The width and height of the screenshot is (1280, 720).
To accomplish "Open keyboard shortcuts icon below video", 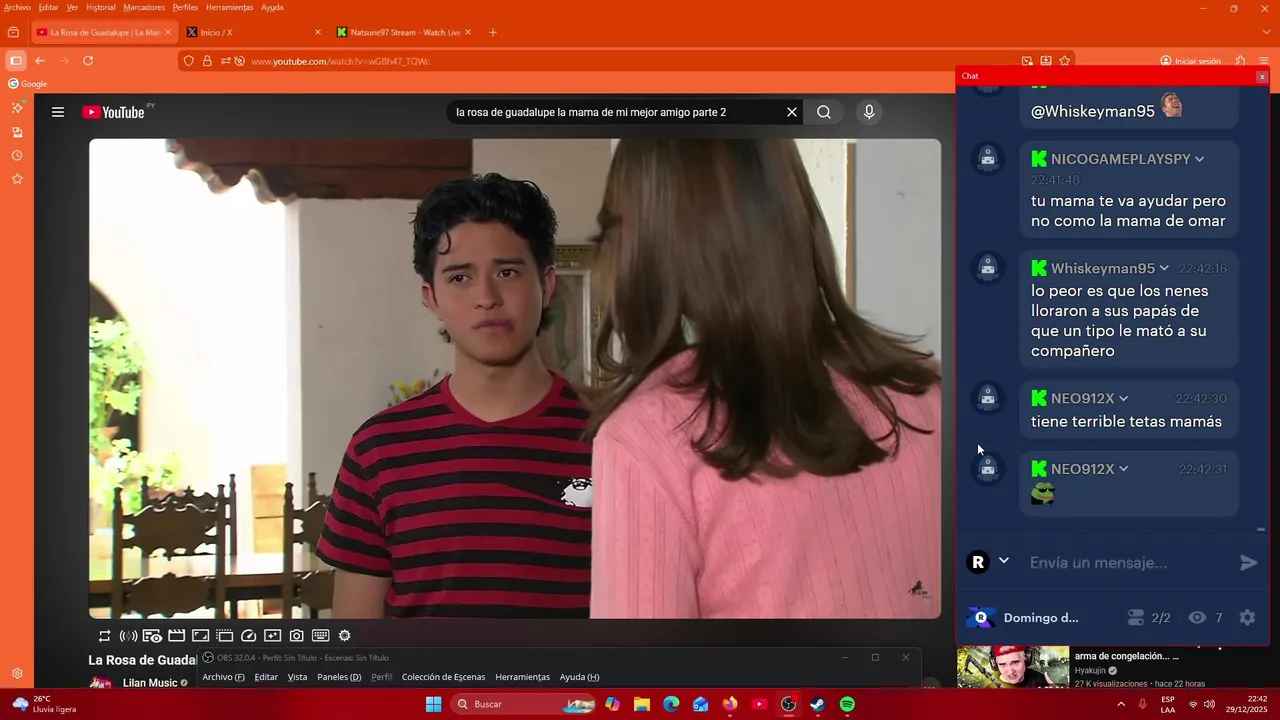I will (321, 636).
